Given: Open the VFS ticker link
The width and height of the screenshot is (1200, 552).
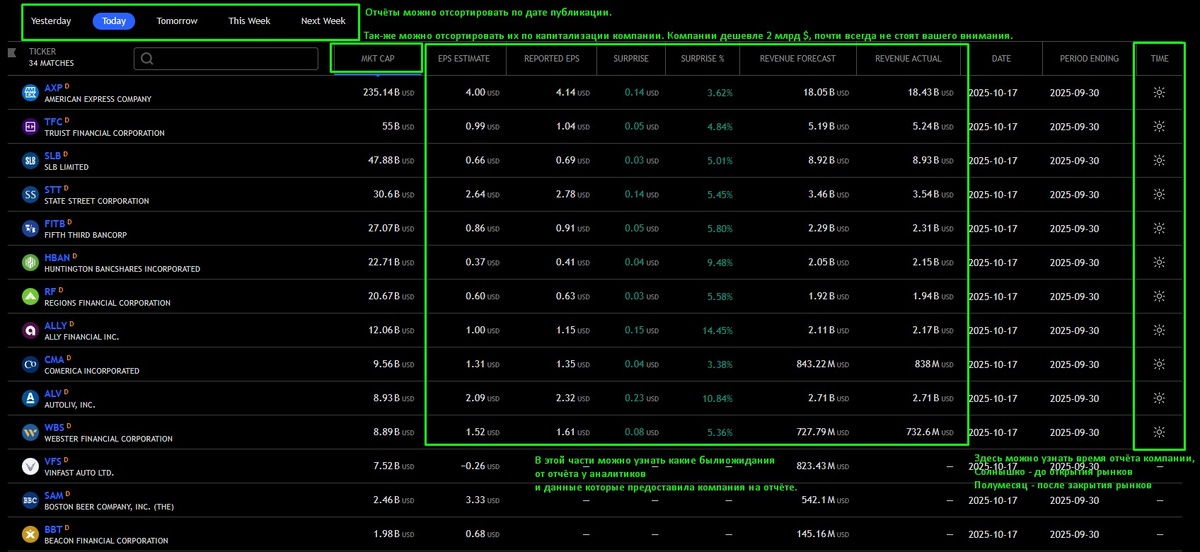Looking at the screenshot, I should click(x=53, y=462).
